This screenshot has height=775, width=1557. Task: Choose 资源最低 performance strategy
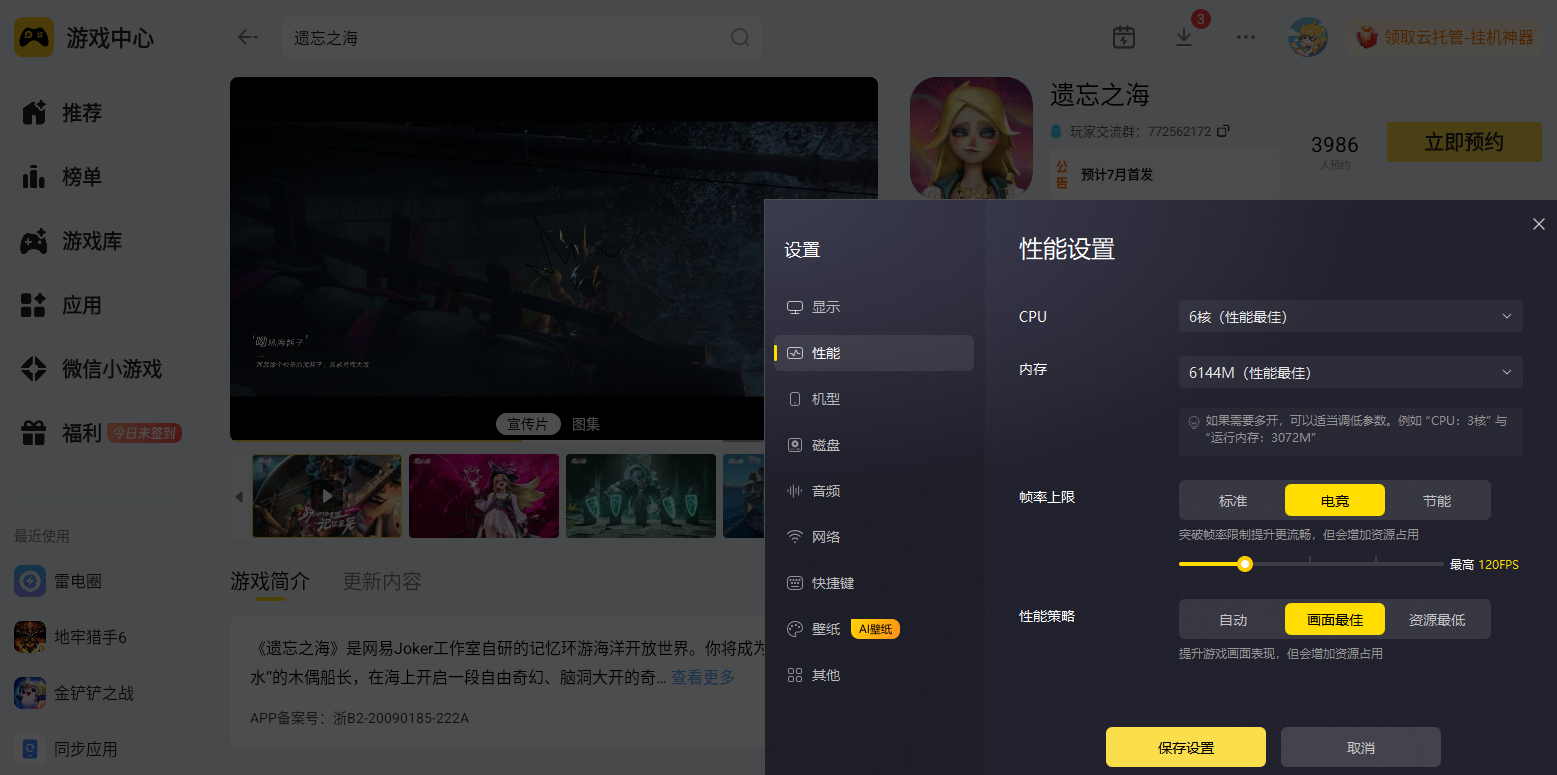(1437, 619)
